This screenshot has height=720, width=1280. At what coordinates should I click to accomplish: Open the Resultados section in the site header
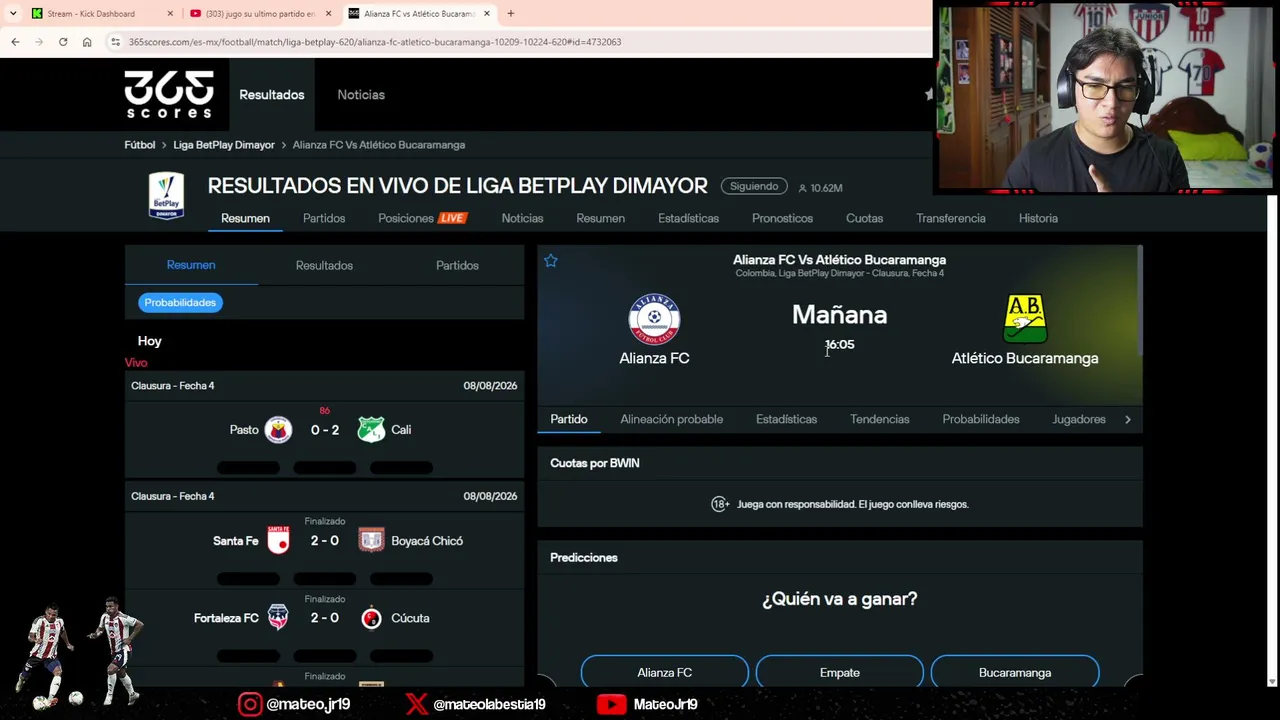272,95
